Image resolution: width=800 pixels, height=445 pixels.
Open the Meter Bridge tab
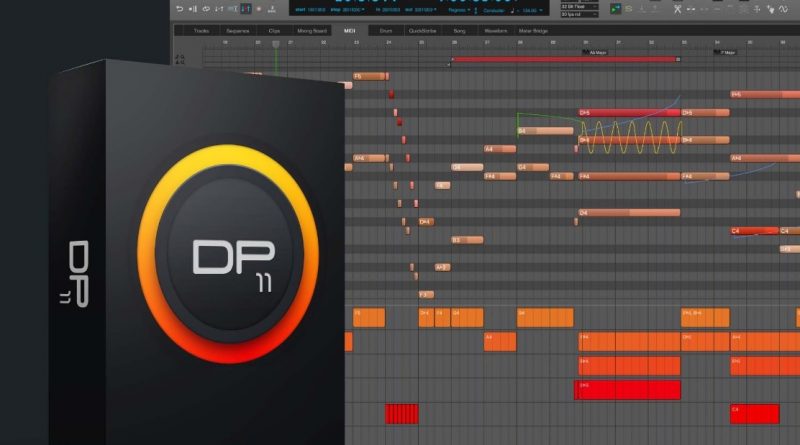point(533,31)
